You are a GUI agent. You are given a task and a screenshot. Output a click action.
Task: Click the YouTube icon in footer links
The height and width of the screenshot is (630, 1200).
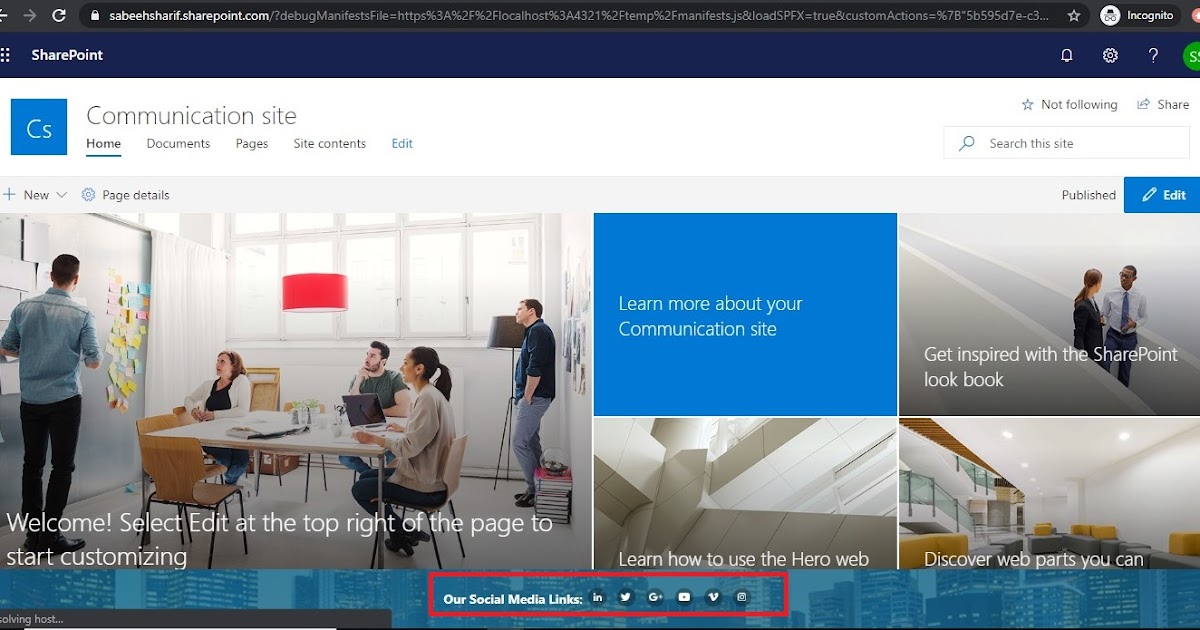(683, 596)
